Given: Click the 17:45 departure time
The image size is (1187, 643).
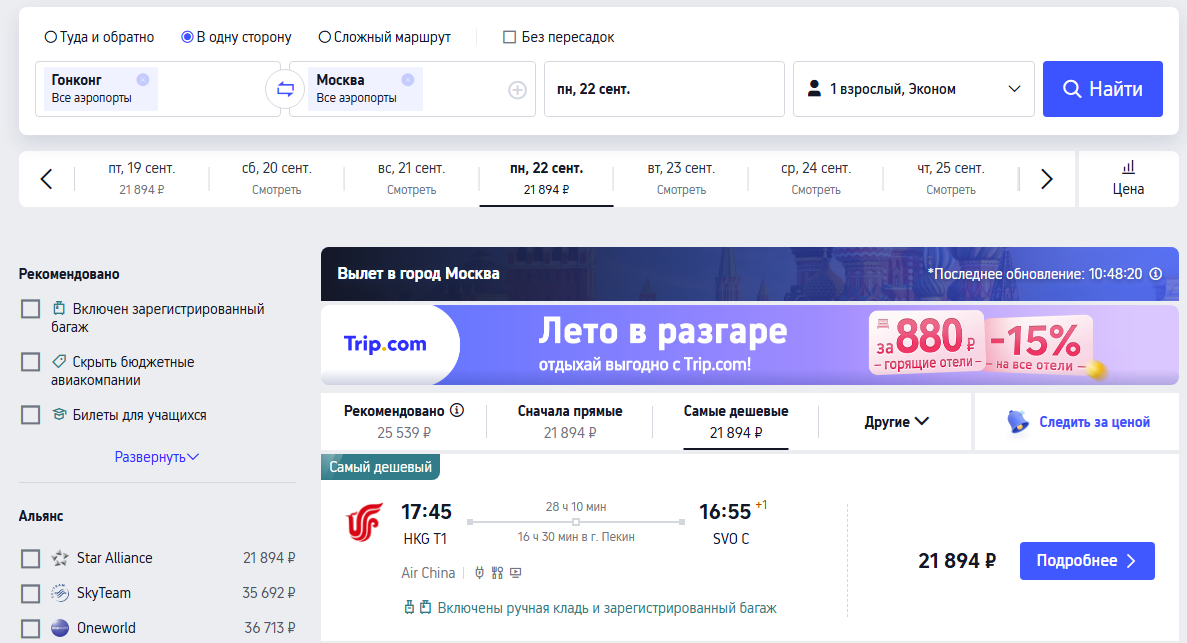Looking at the screenshot, I should pos(426,512).
